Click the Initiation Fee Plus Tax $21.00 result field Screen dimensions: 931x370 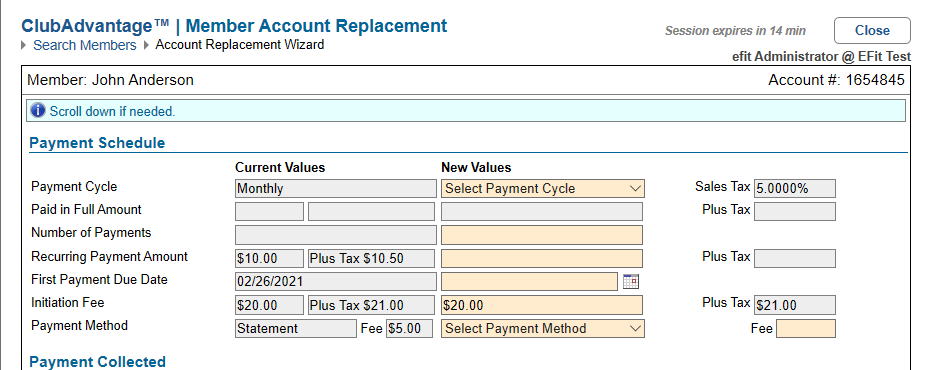pyautogui.click(x=794, y=305)
